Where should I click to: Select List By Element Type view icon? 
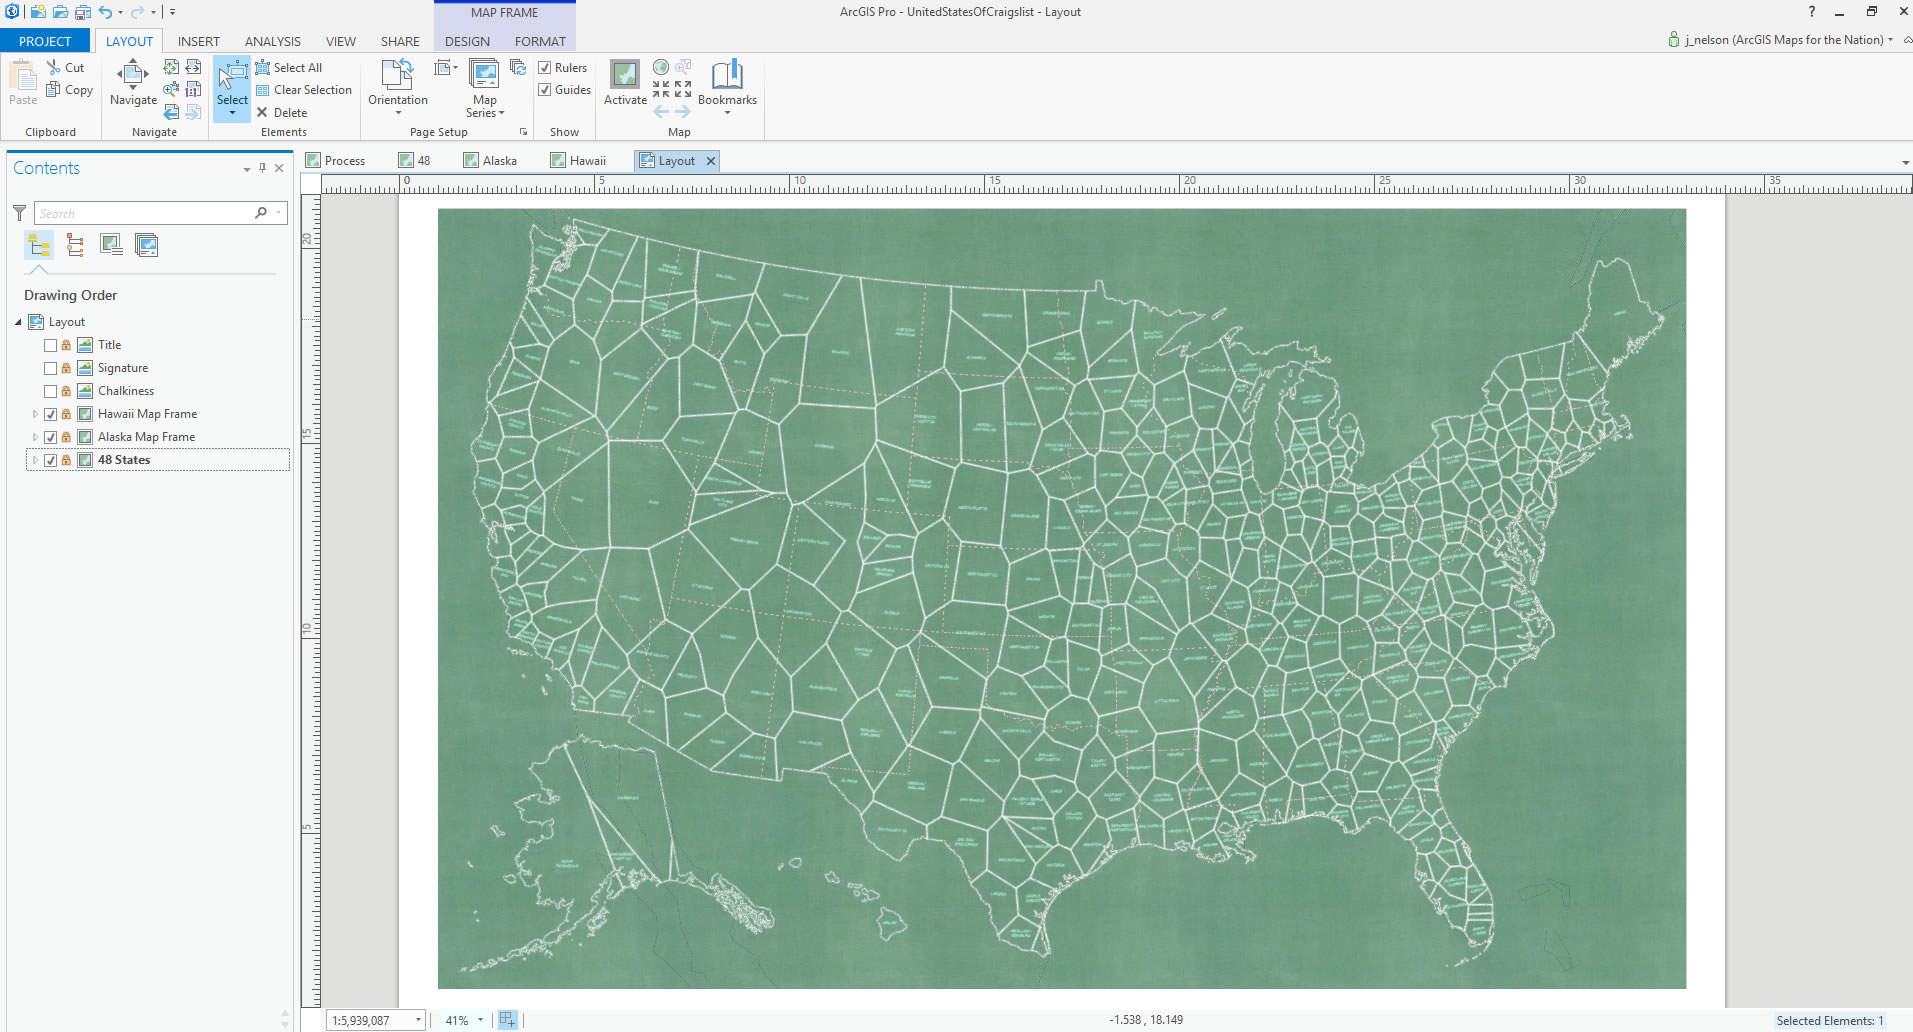(75, 245)
